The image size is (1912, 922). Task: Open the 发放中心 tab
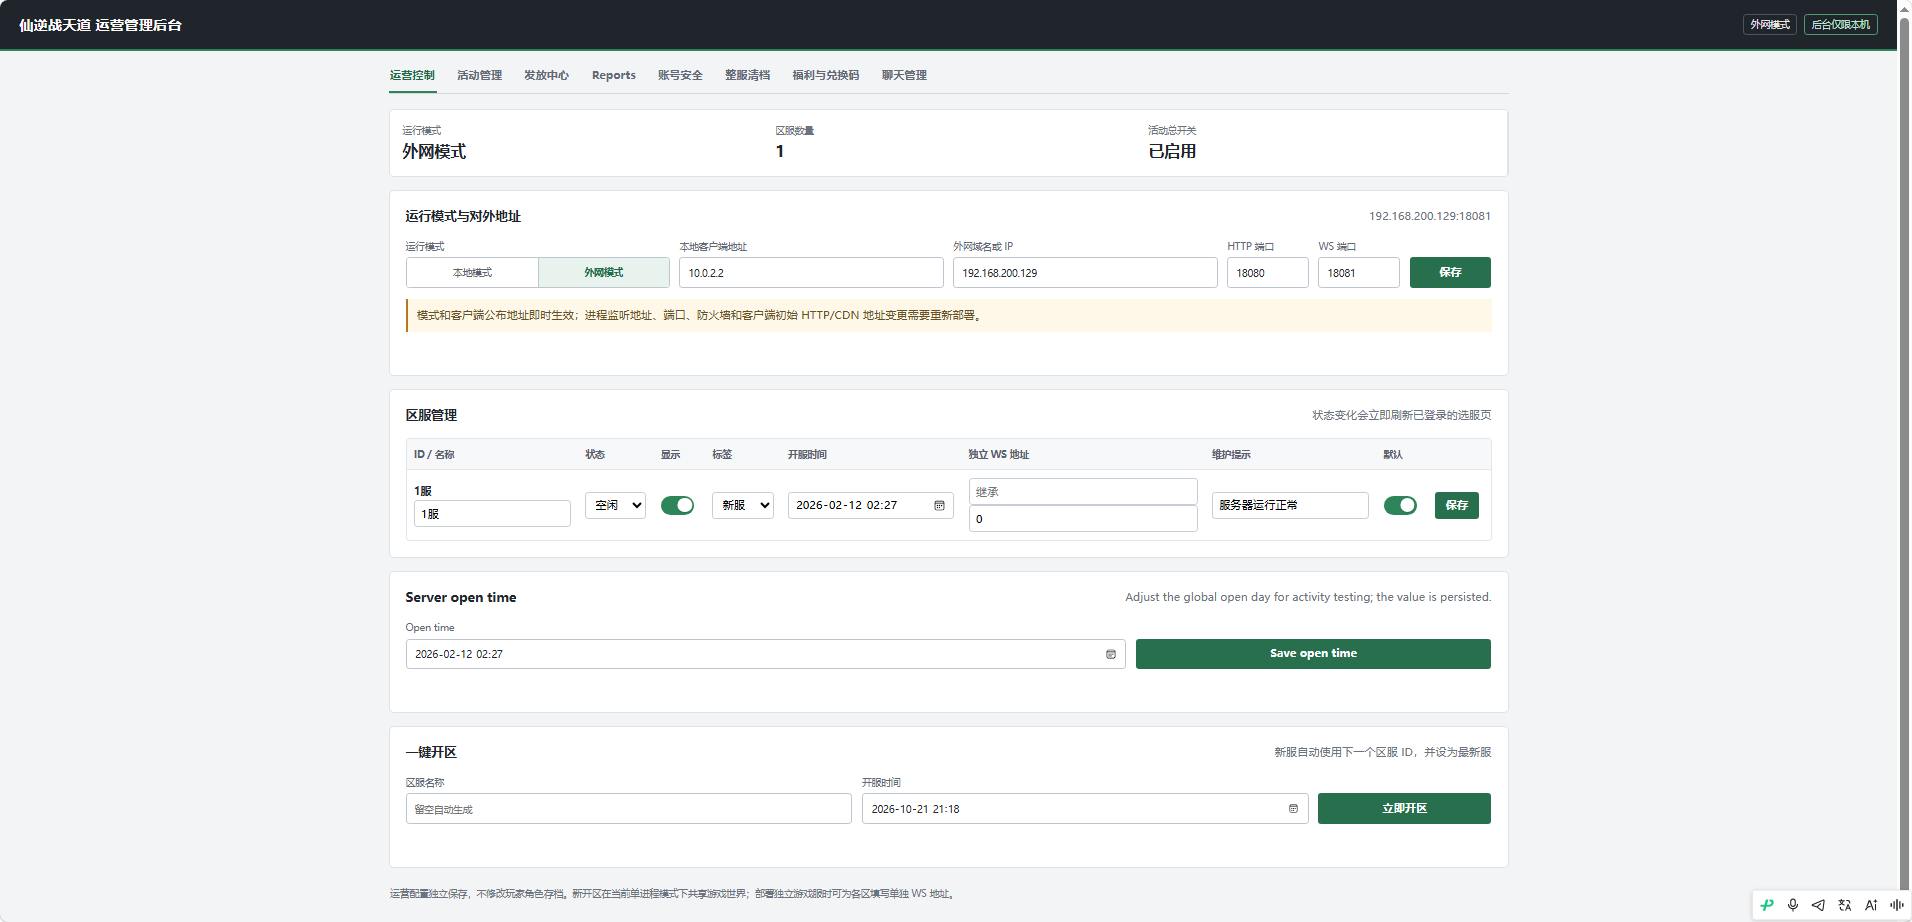(546, 75)
